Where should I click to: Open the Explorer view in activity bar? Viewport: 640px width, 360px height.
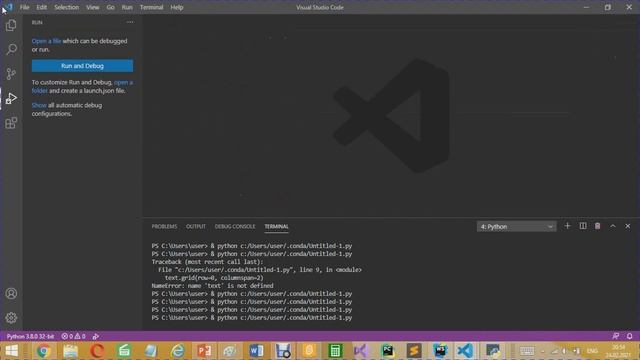point(11,25)
